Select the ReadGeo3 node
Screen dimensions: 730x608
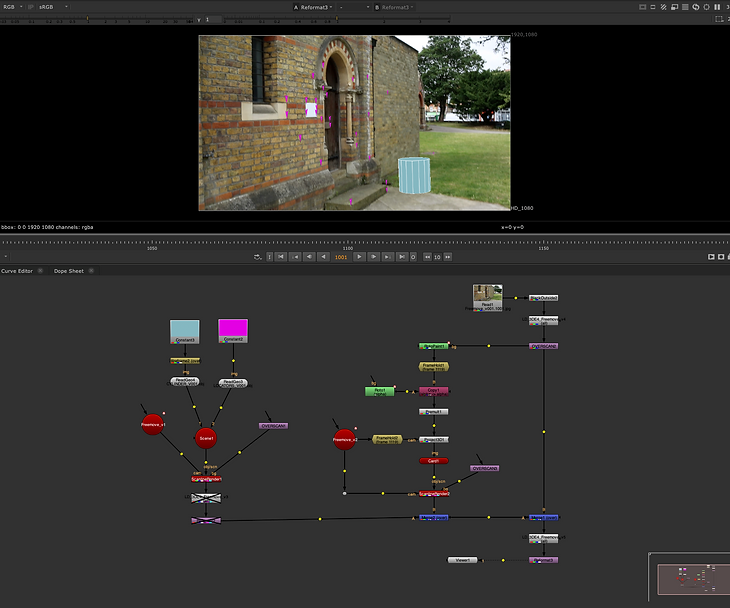[x=233, y=383]
